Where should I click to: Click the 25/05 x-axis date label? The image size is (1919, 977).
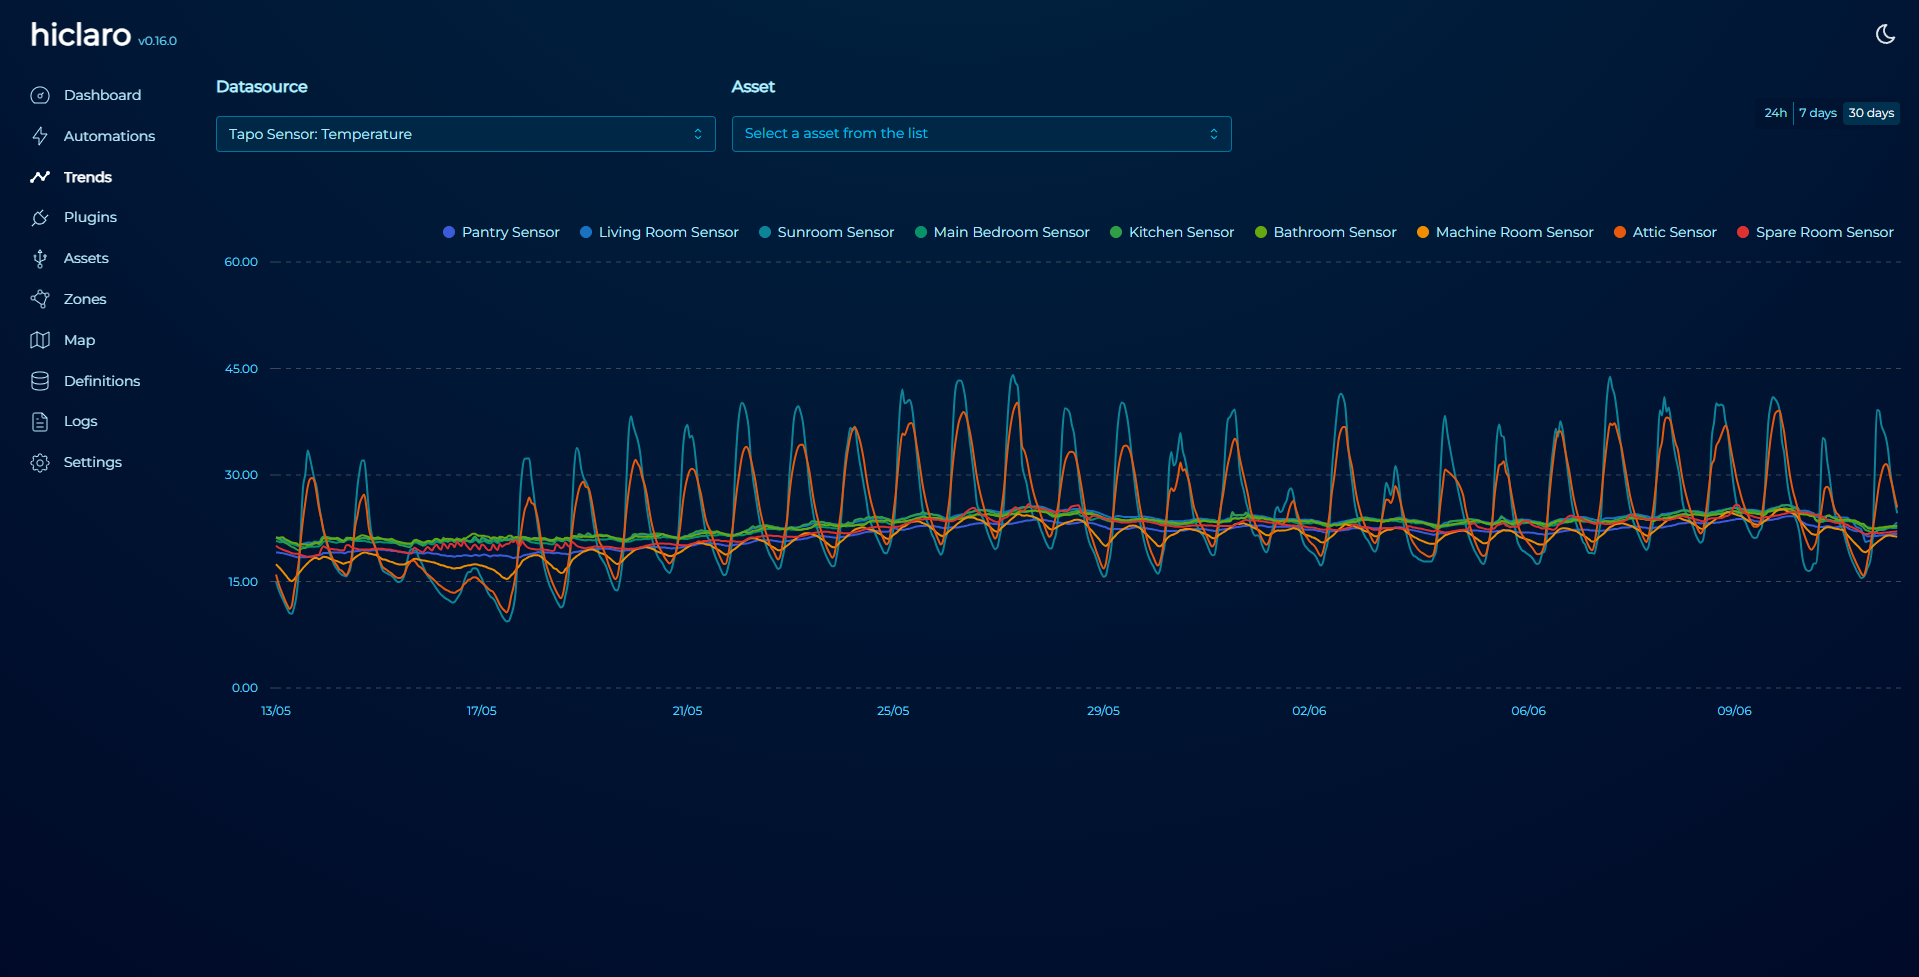tap(893, 711)
